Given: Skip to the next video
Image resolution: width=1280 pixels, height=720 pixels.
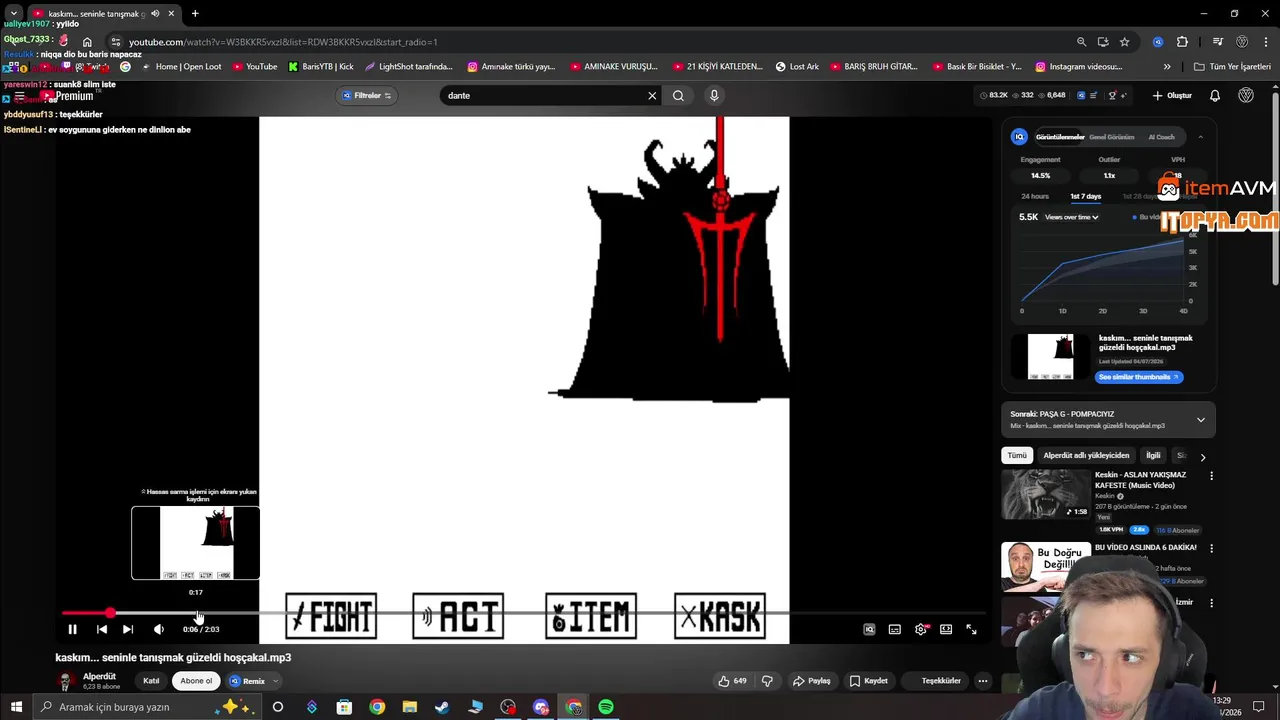Looking at the screenshot, I should coord(128,629).
